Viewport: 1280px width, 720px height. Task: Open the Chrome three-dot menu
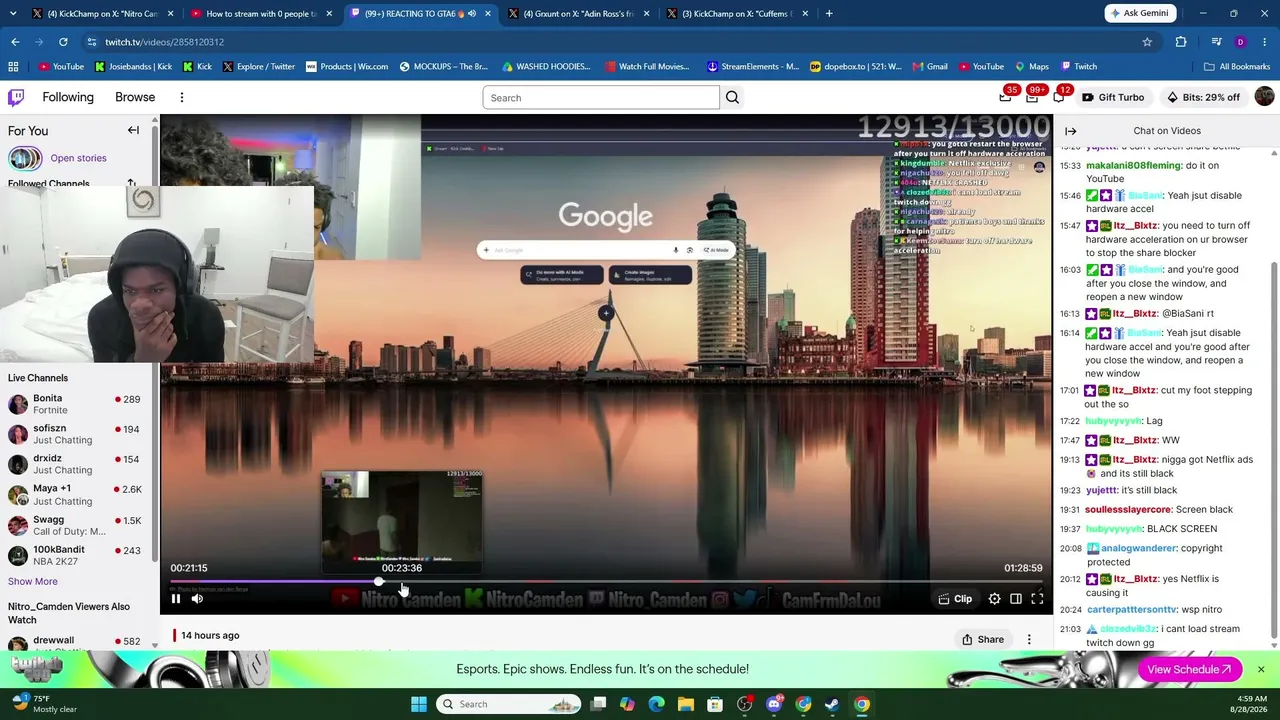1265,42
